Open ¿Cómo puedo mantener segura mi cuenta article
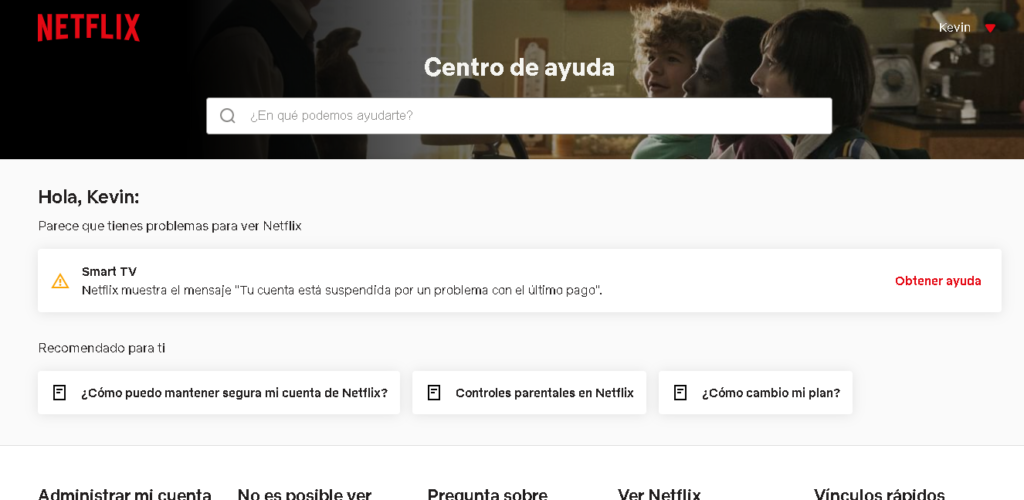 (219, 392)
